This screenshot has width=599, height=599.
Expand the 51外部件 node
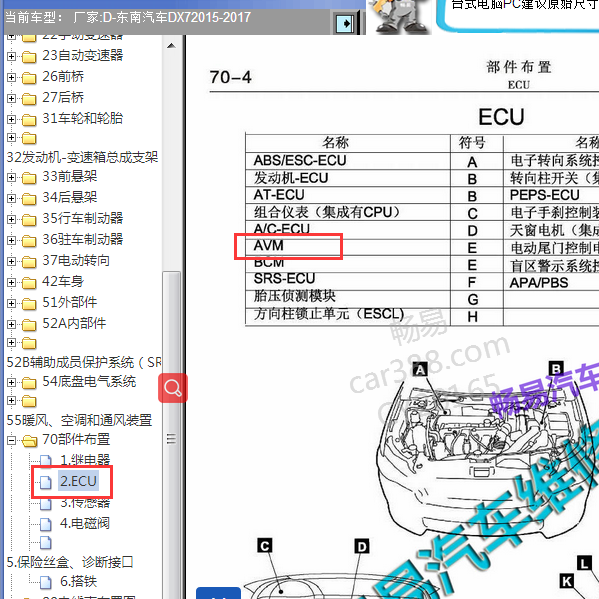(x=11, y=304)
